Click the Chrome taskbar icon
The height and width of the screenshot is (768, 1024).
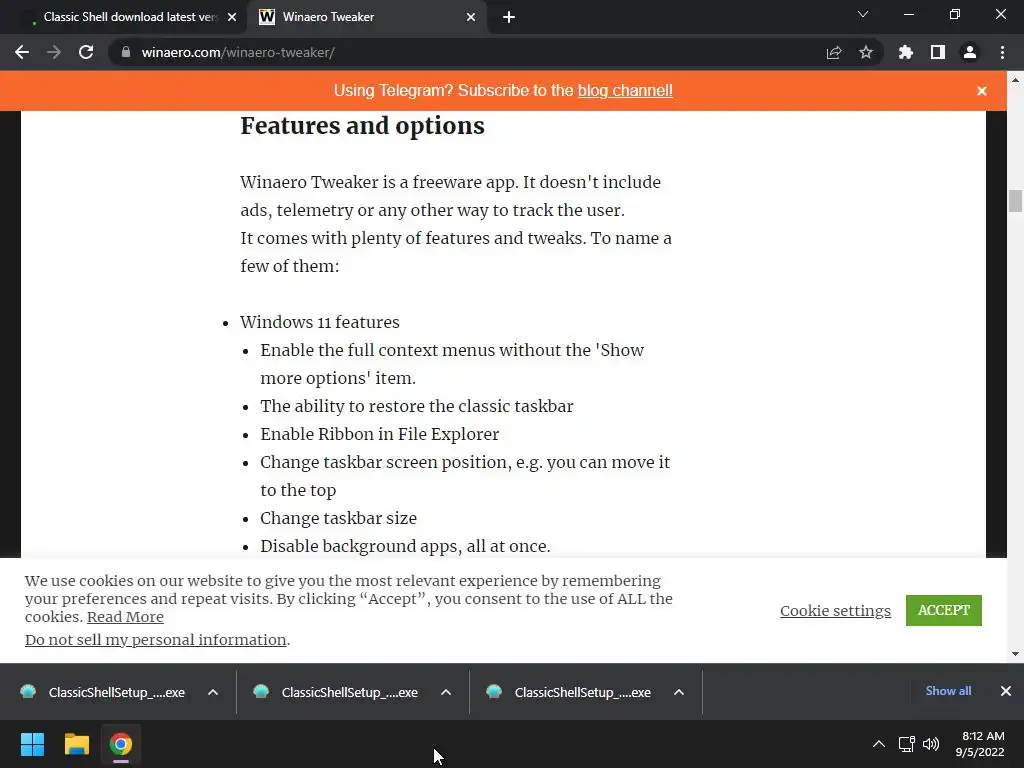point(121,744)
